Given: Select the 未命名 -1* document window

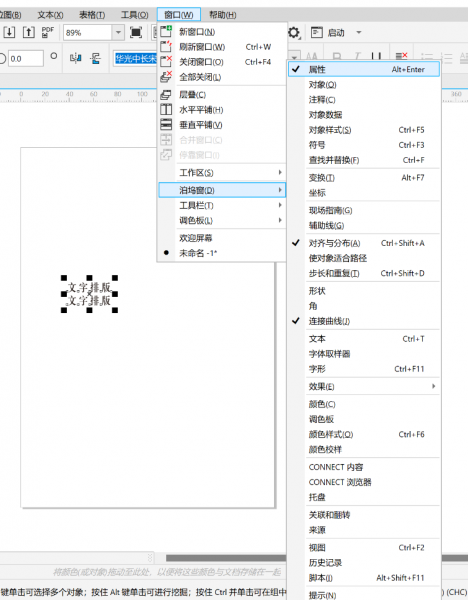Looking at the screenshot, I should pos(222,253).
